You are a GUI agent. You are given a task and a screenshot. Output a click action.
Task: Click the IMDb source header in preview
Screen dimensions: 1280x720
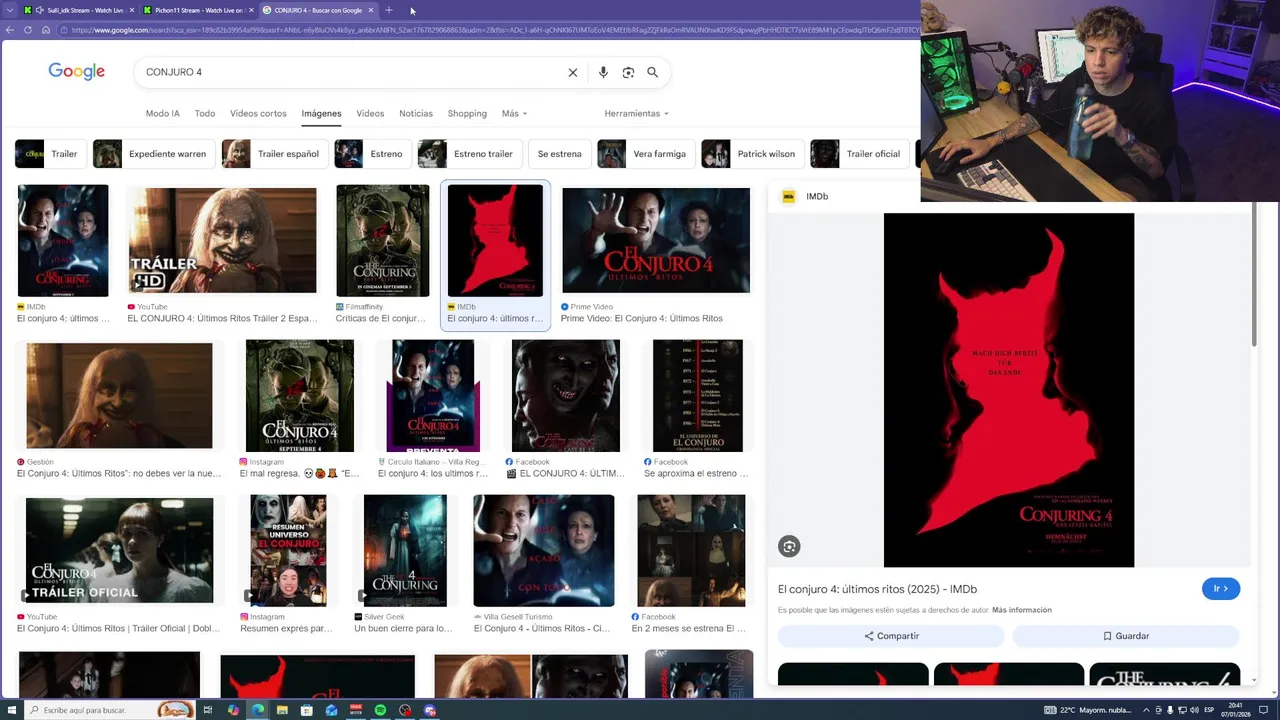coord(805,196)
